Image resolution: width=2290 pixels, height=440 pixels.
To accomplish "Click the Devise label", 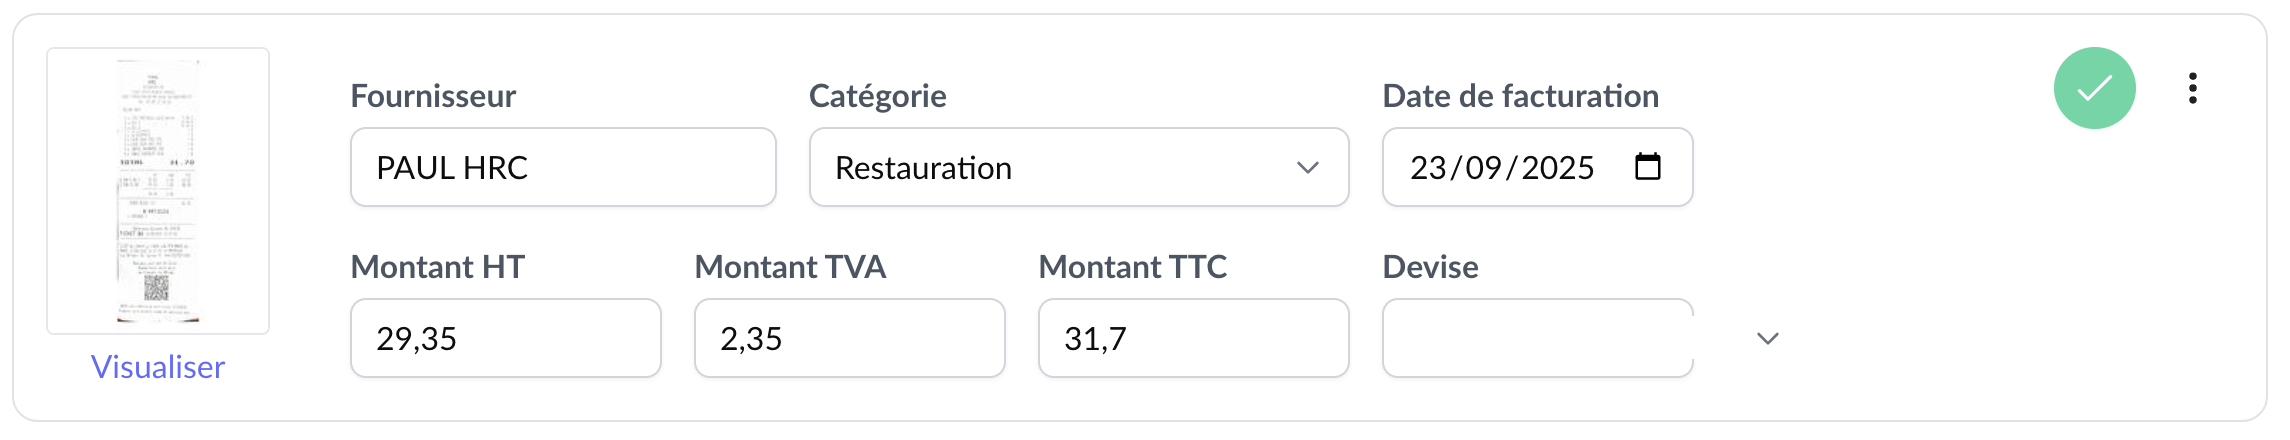I will tap(1430, 267).
